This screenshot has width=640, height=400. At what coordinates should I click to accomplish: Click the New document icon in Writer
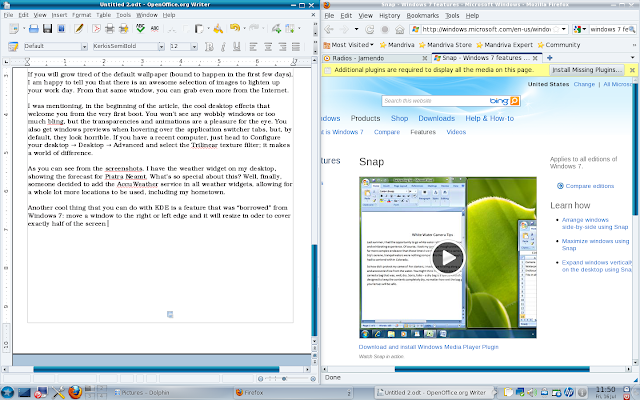[x=13, y=29]
